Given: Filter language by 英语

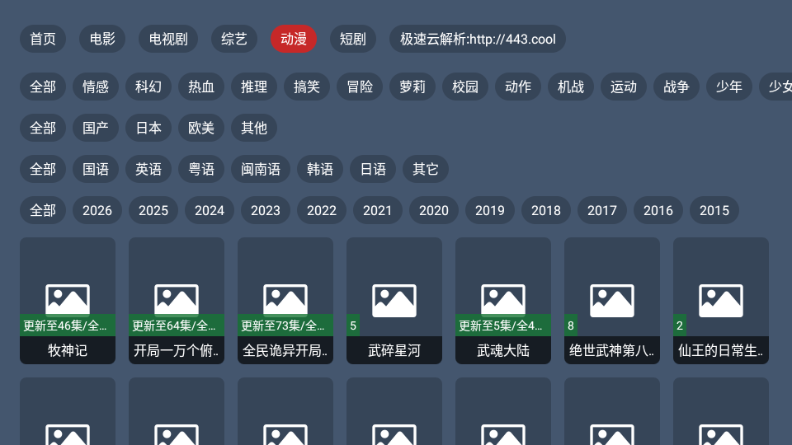Looking at the screenshot, I should pyautogui.click(x=148, y=169).
